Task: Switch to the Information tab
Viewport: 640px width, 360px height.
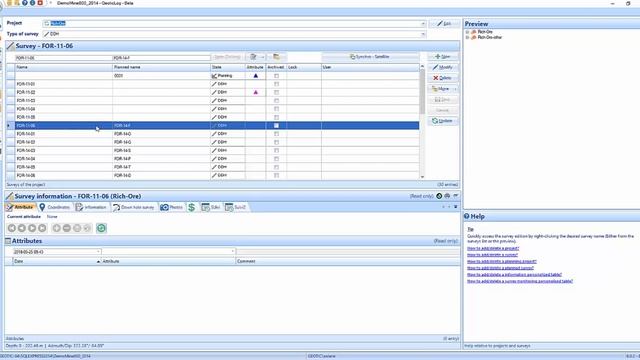Action: 91,207
